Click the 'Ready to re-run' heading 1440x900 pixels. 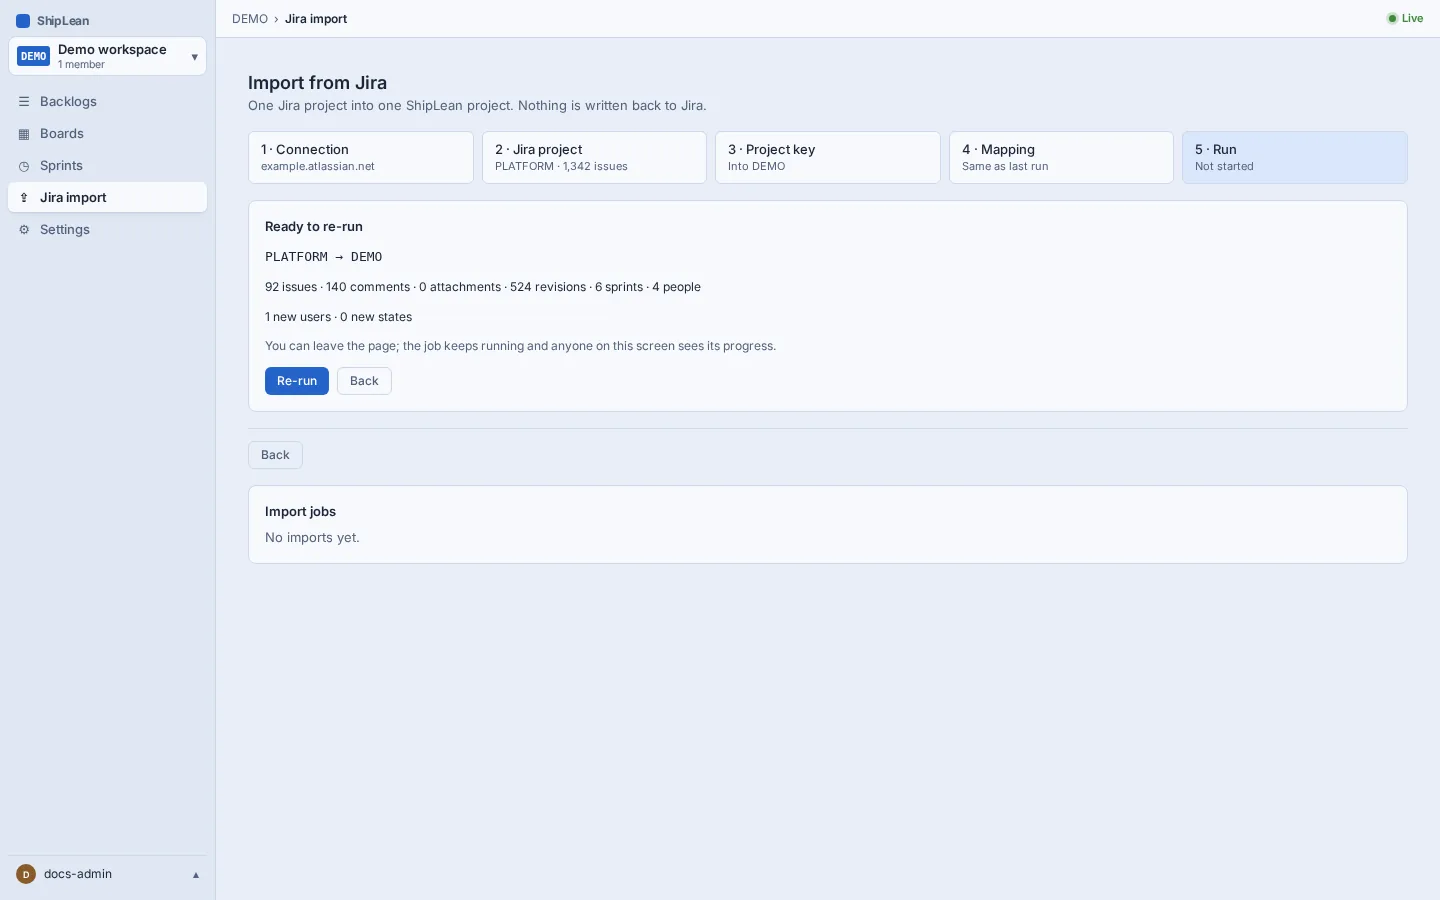(x=314, y=227)
